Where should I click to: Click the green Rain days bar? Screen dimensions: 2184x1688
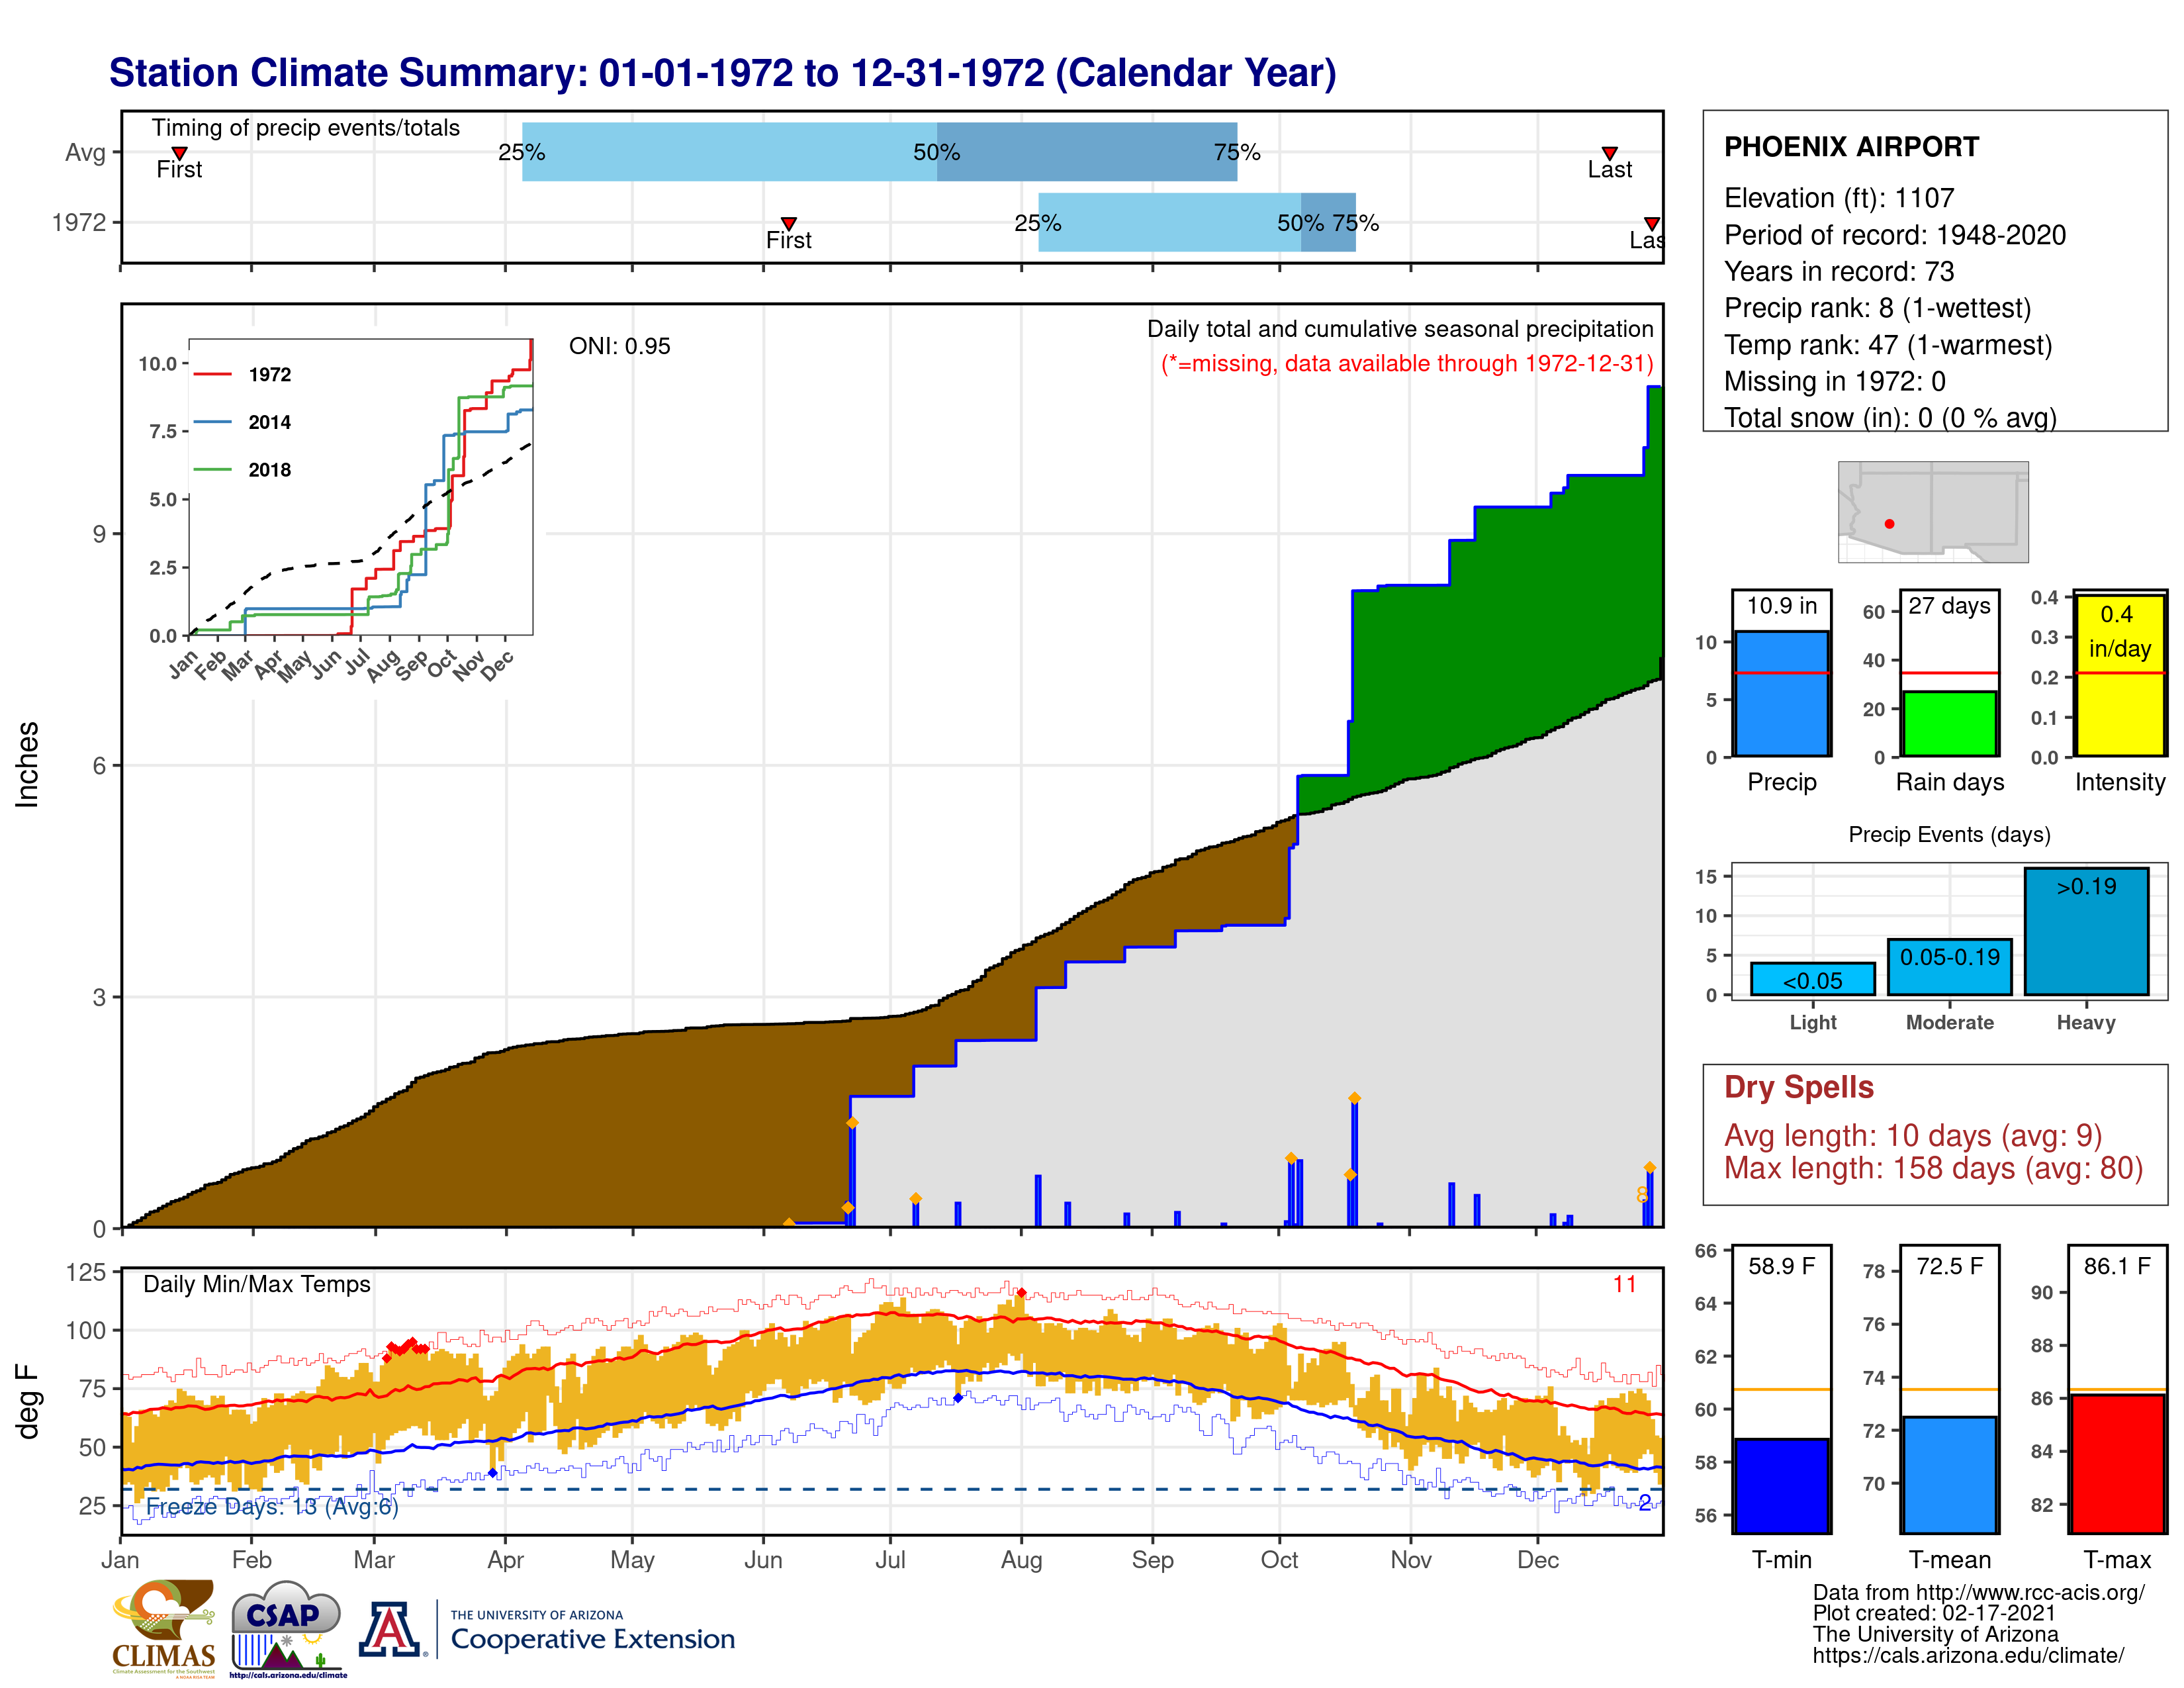point(1950,724)
